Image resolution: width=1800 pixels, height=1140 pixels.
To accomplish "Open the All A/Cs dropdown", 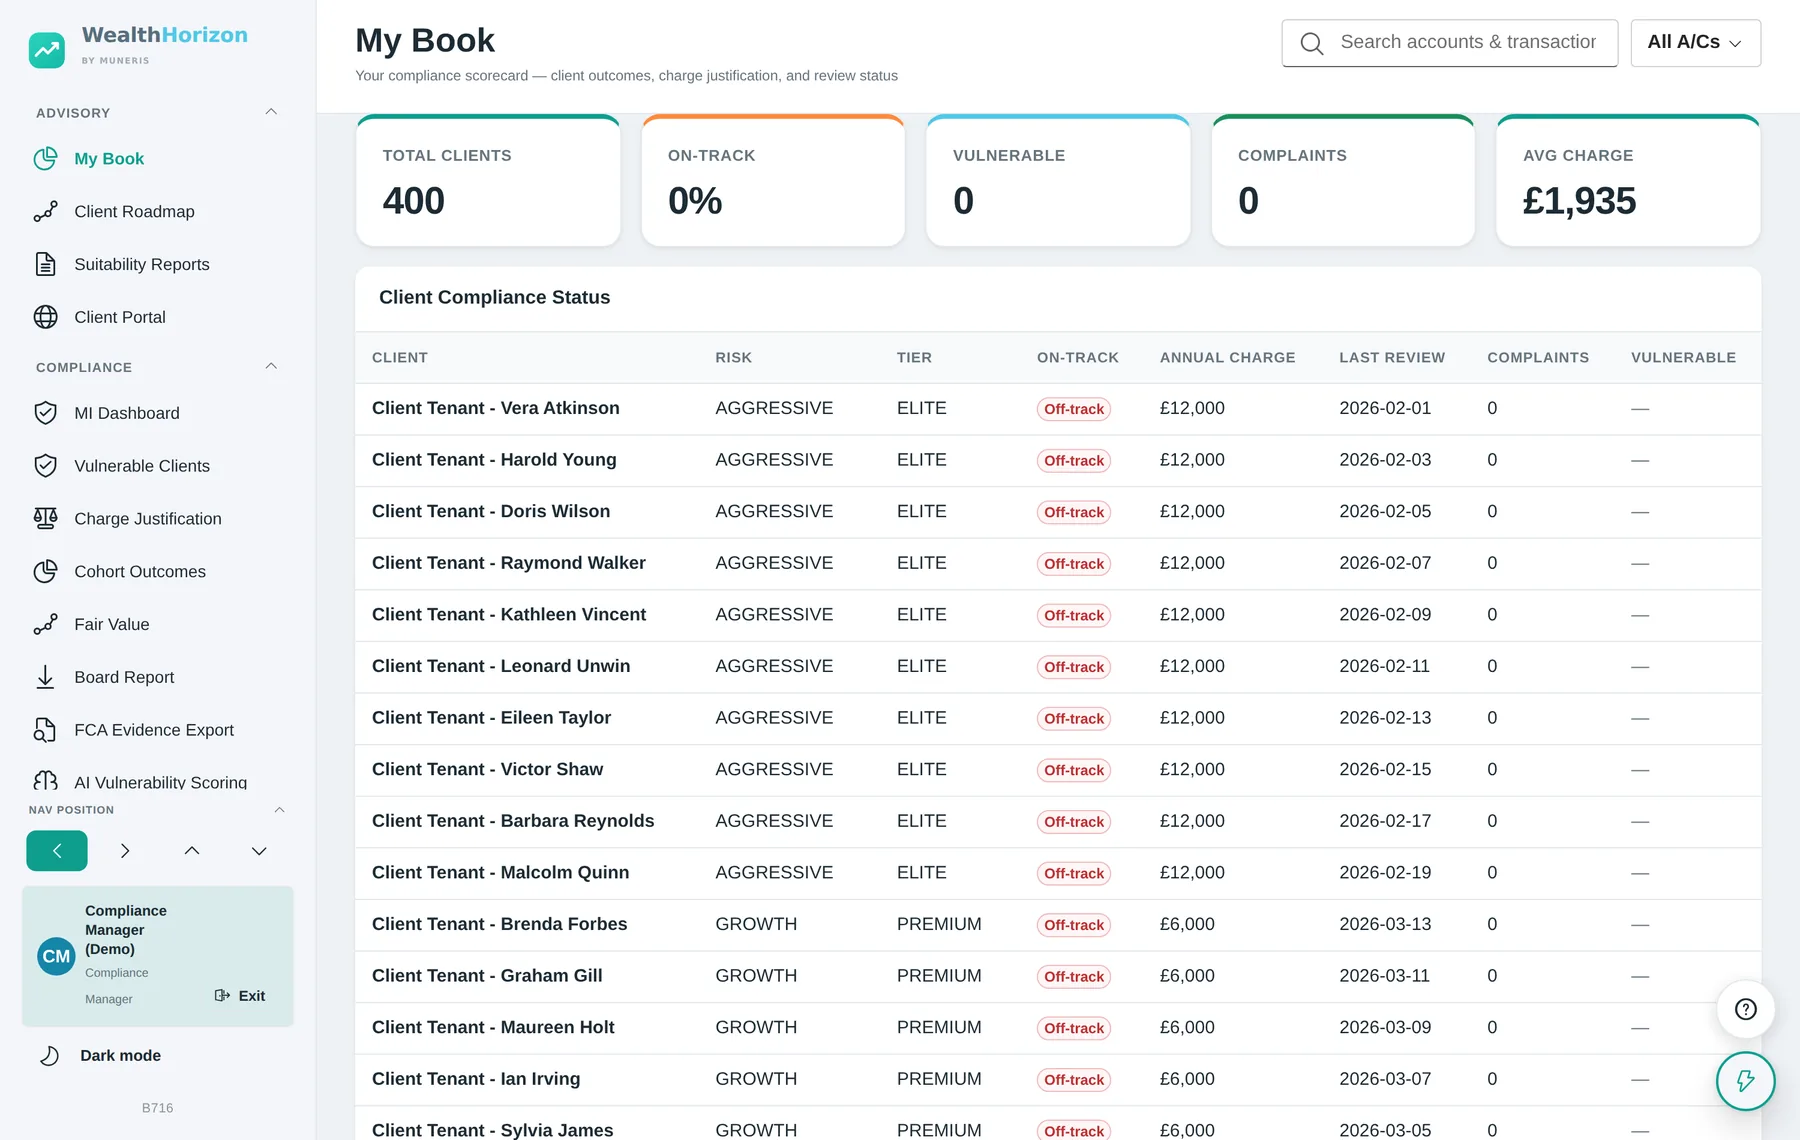I will (x=1695, y=43).
